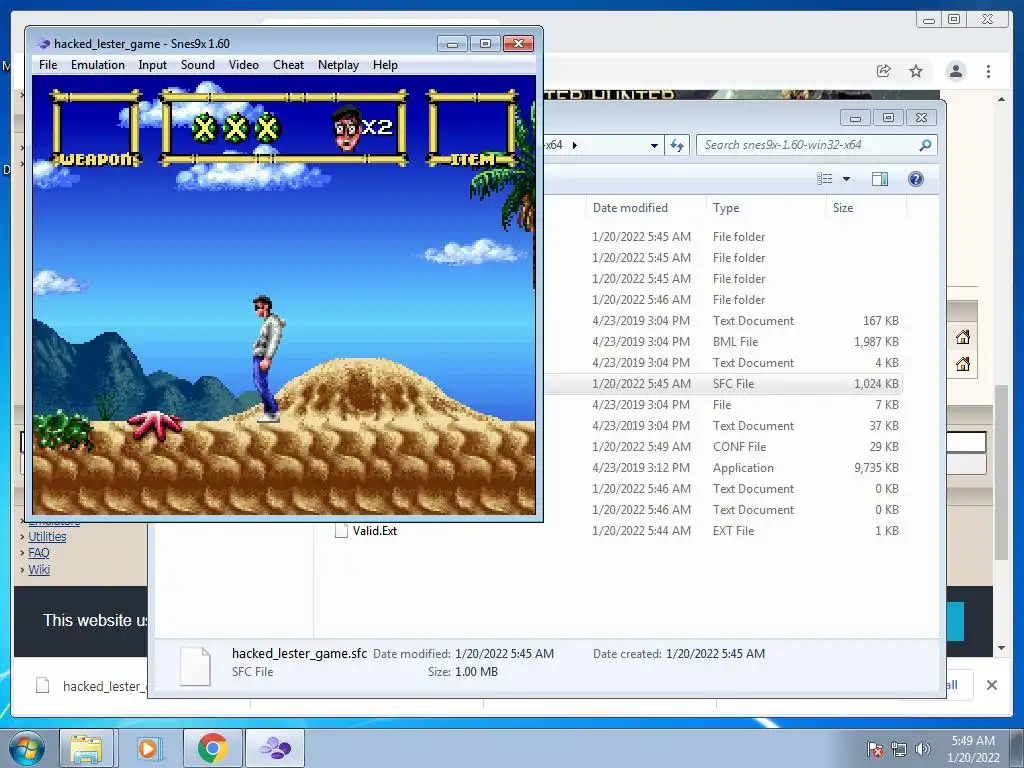Click the upper home icon on the webpage
Screen dimensions: 1024x768
coord(962,338)
